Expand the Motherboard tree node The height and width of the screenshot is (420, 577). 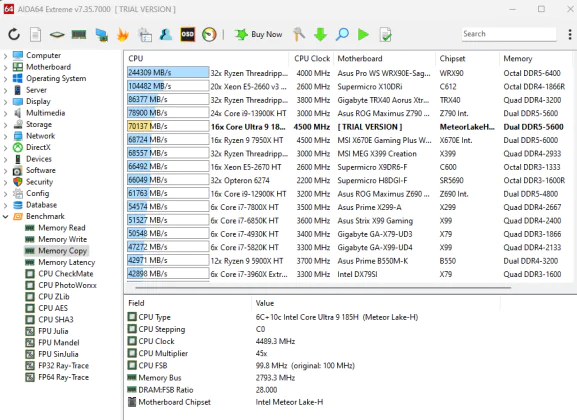tap(5, 67)
